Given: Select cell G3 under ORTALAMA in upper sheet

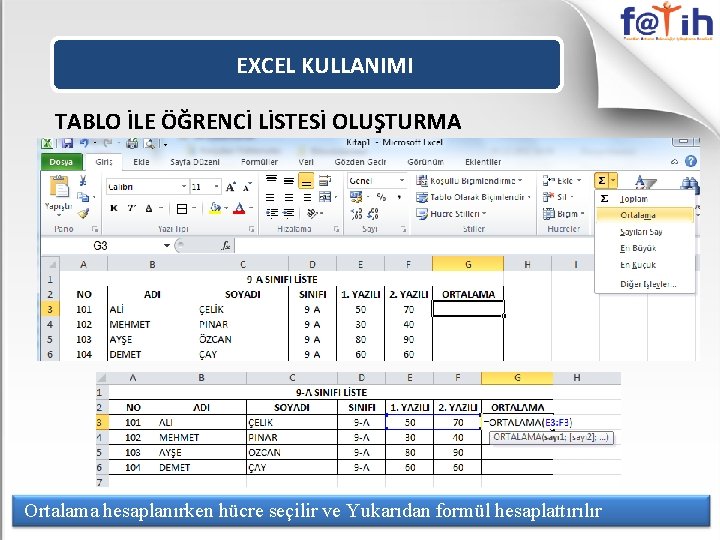Looking at the screenshot, I should tap(468, 309).
